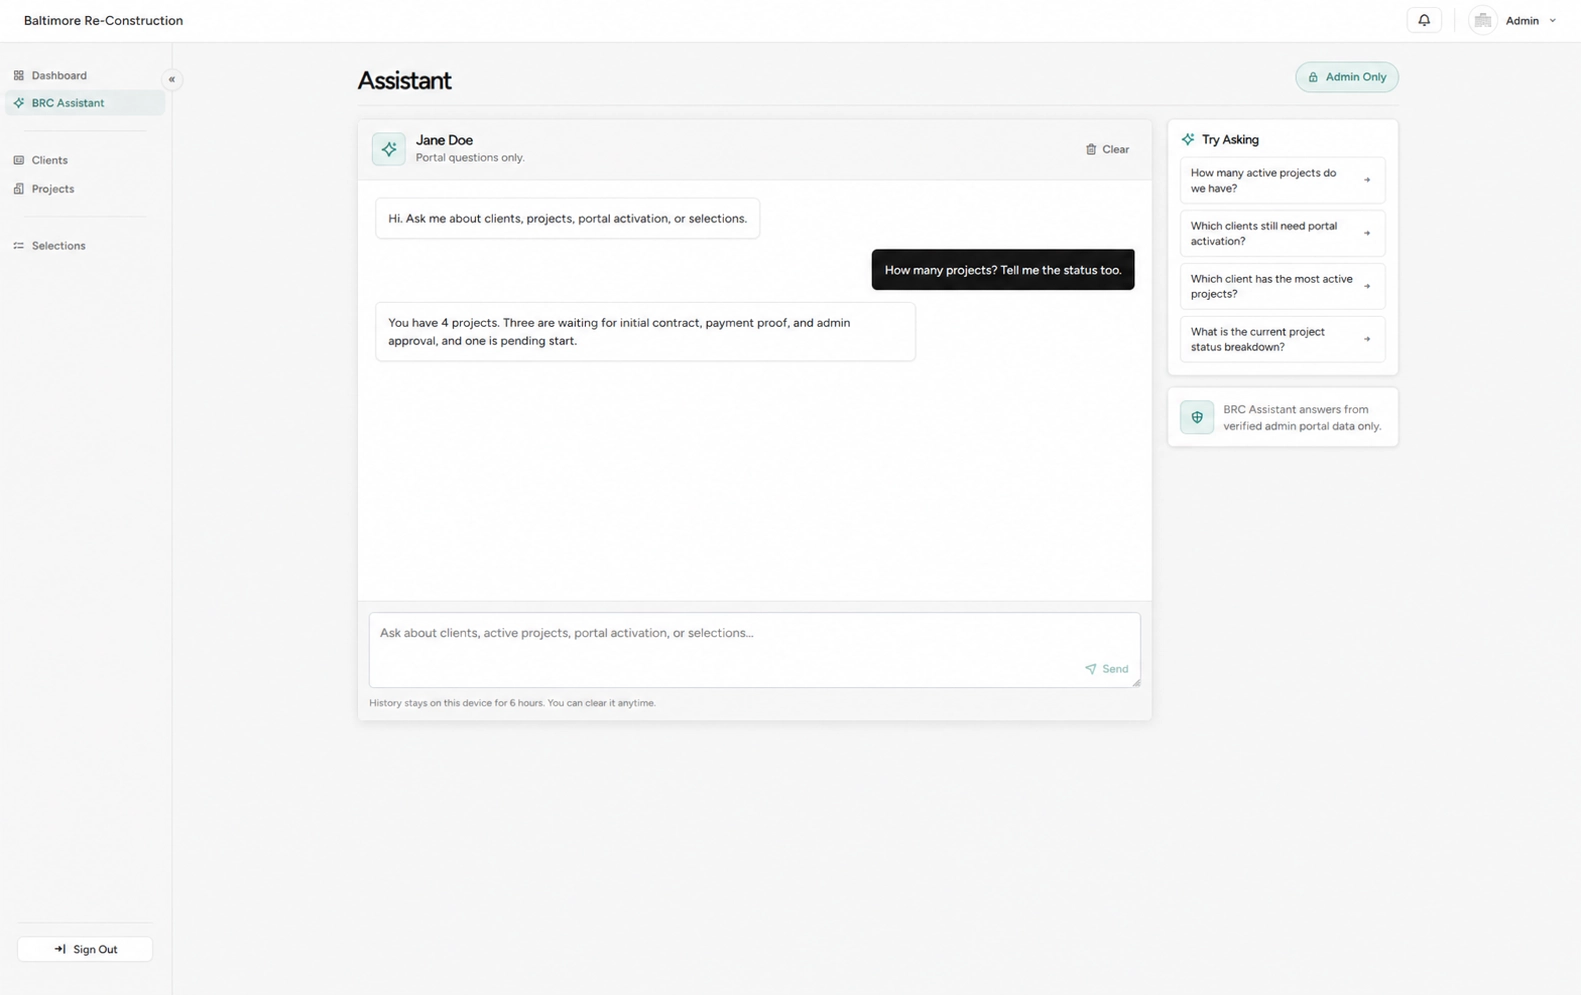
Task: Click the lock icon in Admin Only
Action: click(1313, 77)
